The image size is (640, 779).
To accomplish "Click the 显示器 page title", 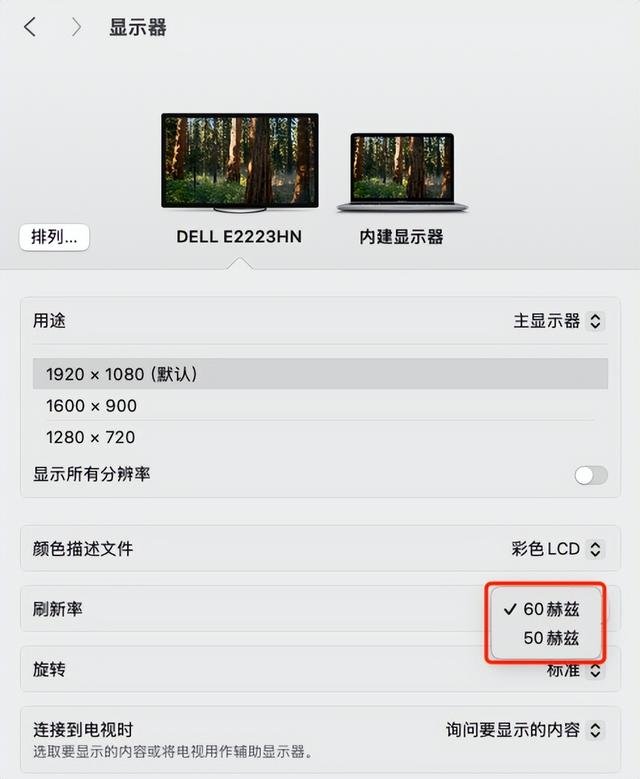I will pos(138,27).
